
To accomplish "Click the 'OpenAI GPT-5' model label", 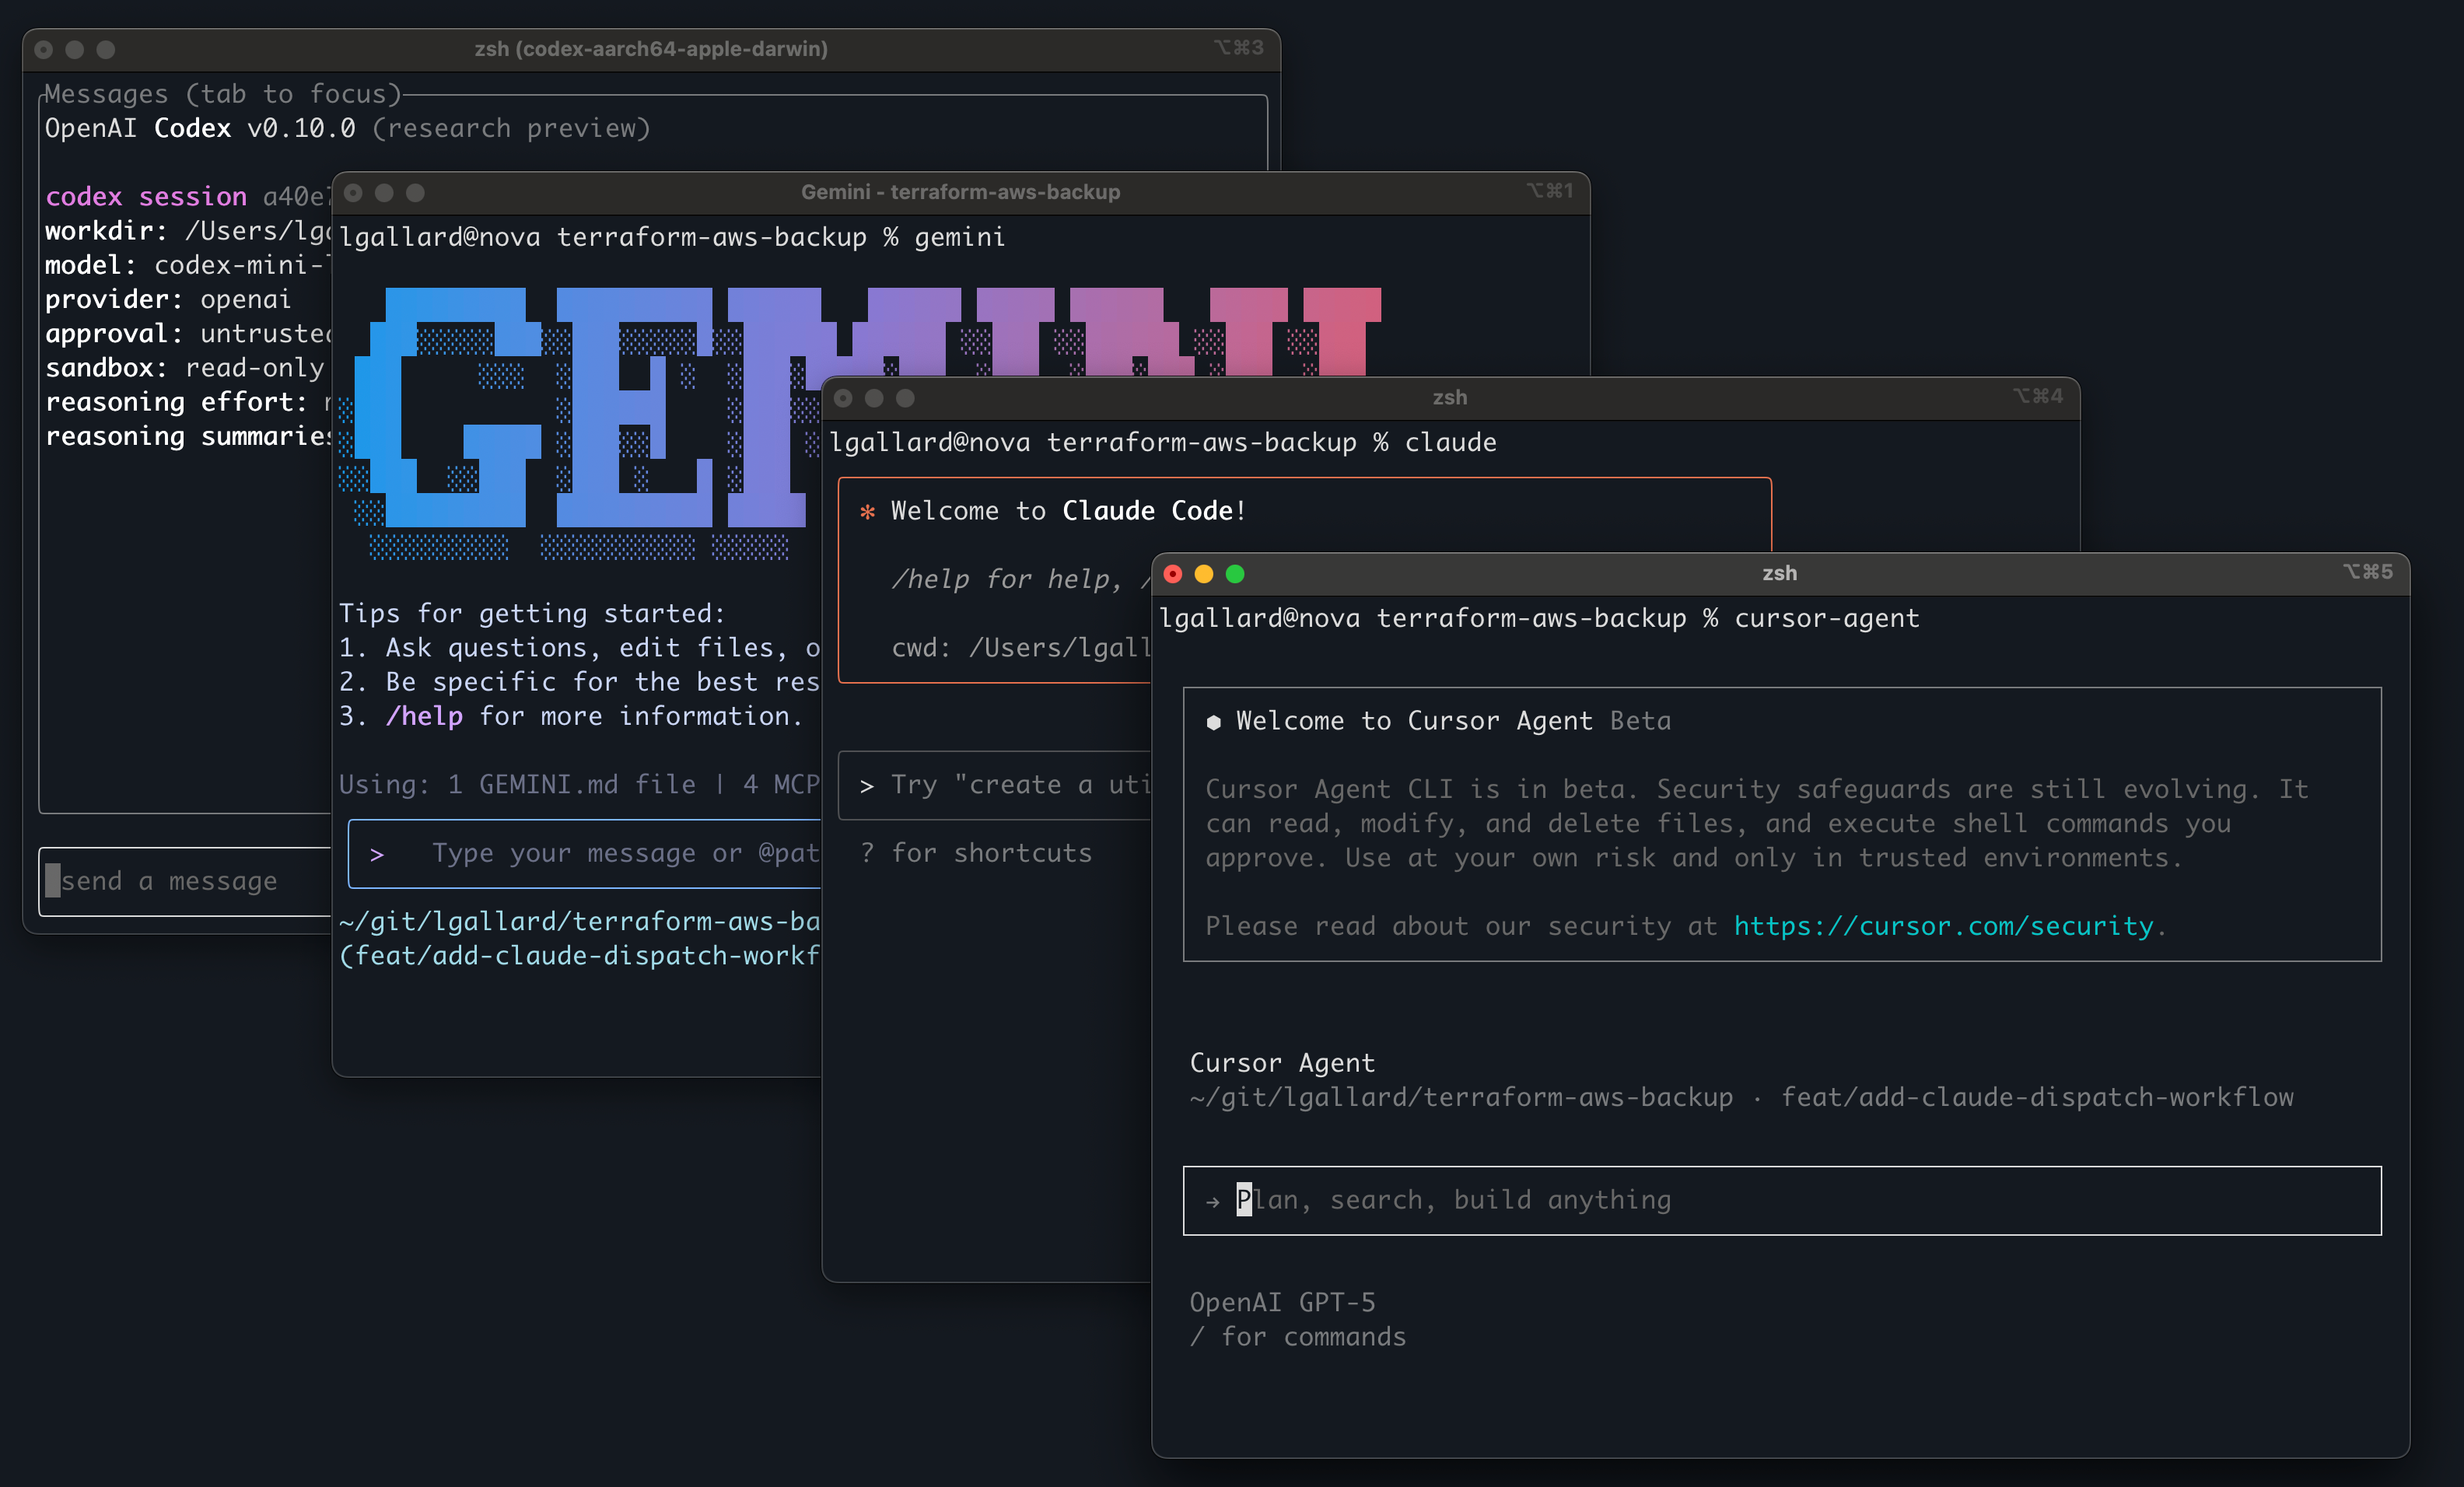I will point(1282,1302).
